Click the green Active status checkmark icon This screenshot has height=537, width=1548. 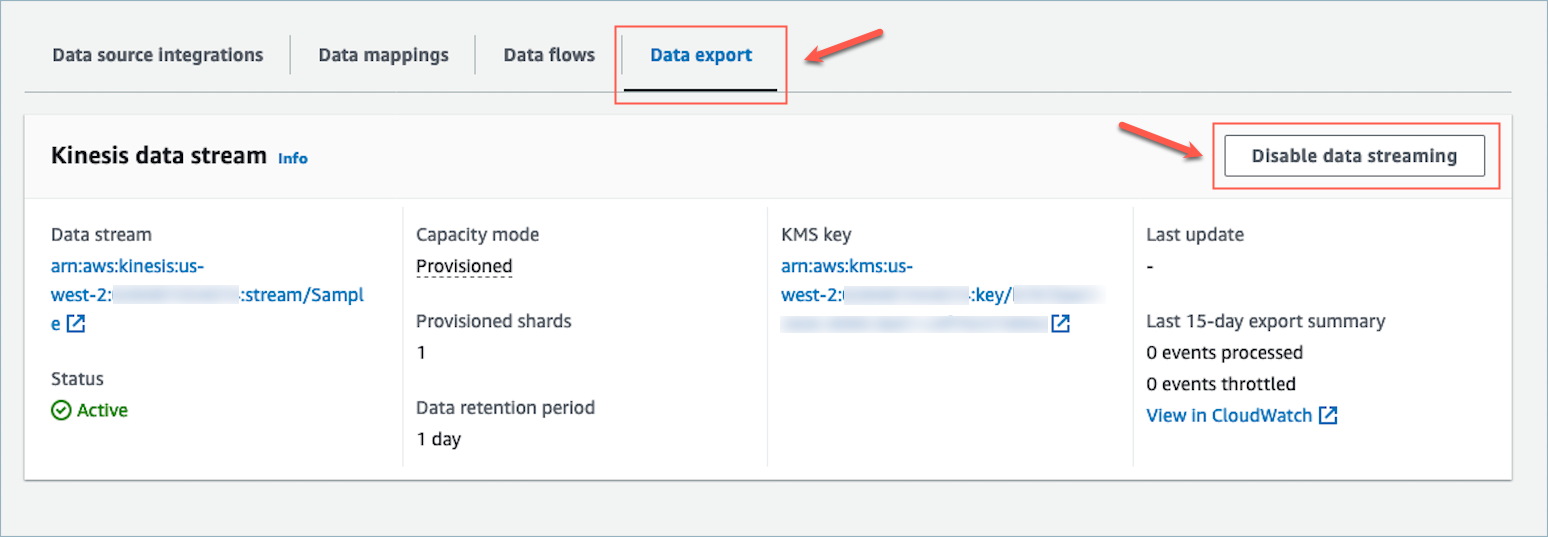click(x=61, y=411)
